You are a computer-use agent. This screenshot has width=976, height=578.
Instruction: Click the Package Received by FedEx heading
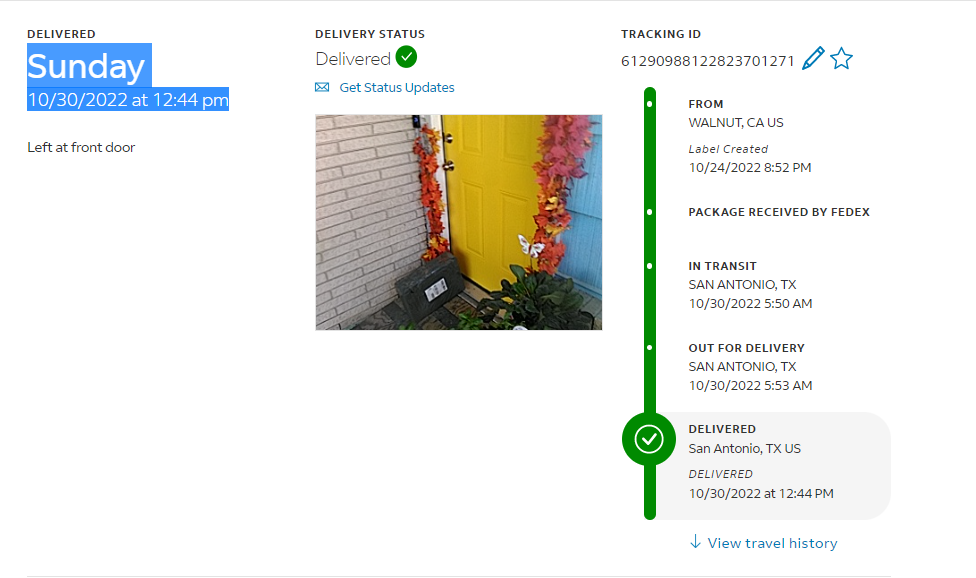(x=779, y=212)
